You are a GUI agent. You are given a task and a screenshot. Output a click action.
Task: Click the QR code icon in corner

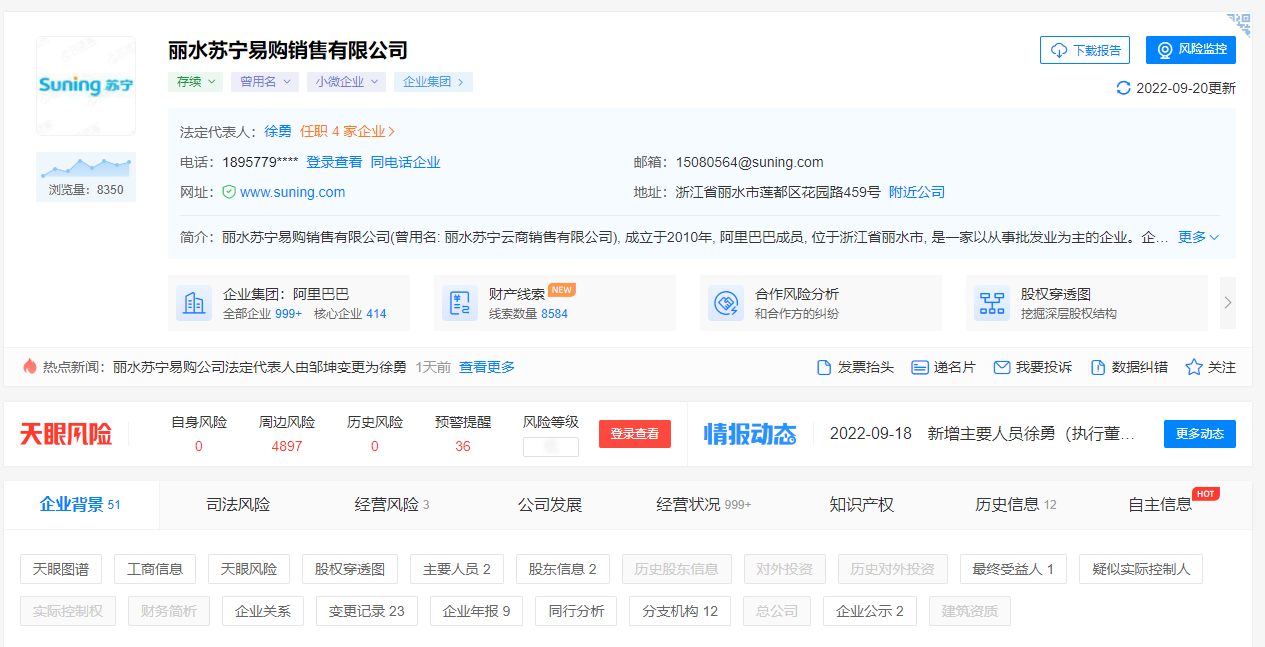[x=1240, y=24]
